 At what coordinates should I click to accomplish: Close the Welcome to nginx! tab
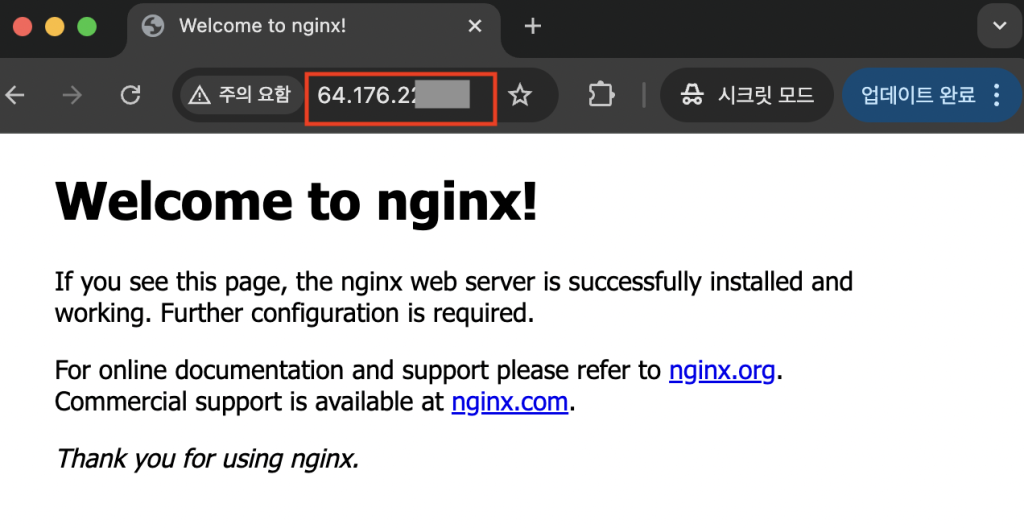(475, 26)
